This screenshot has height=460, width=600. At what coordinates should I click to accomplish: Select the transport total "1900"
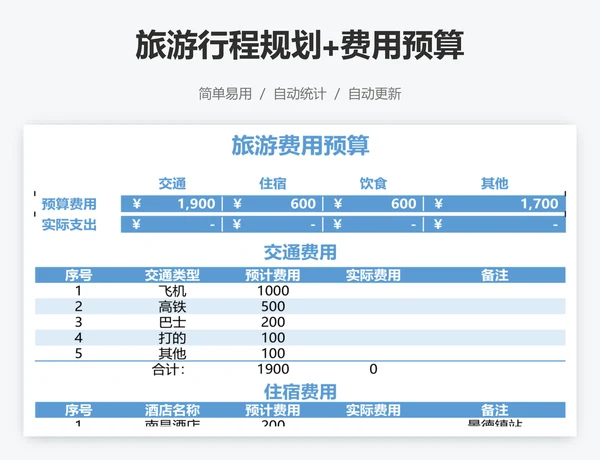pos(273,369)
